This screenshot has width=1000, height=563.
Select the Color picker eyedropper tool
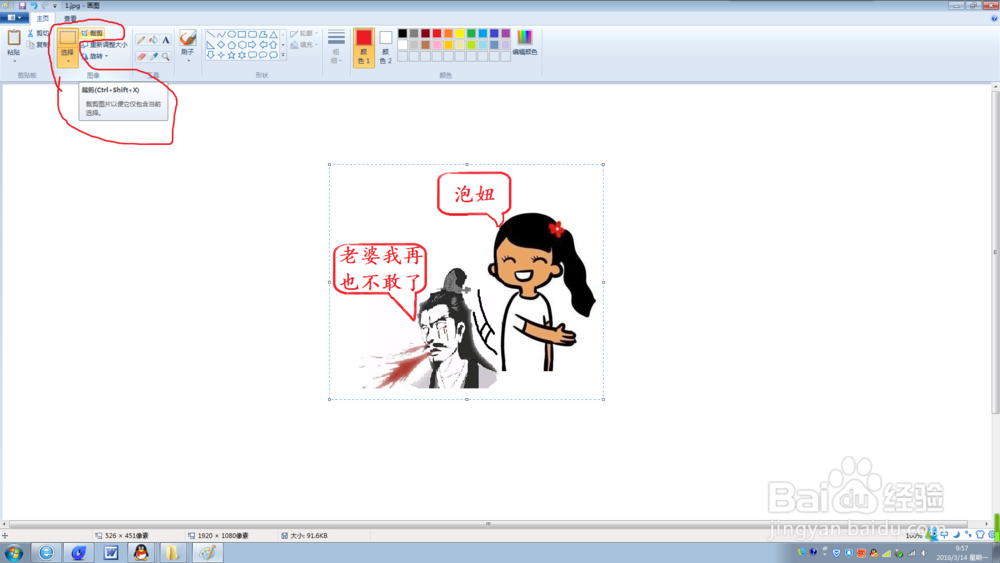pos(153,56)
